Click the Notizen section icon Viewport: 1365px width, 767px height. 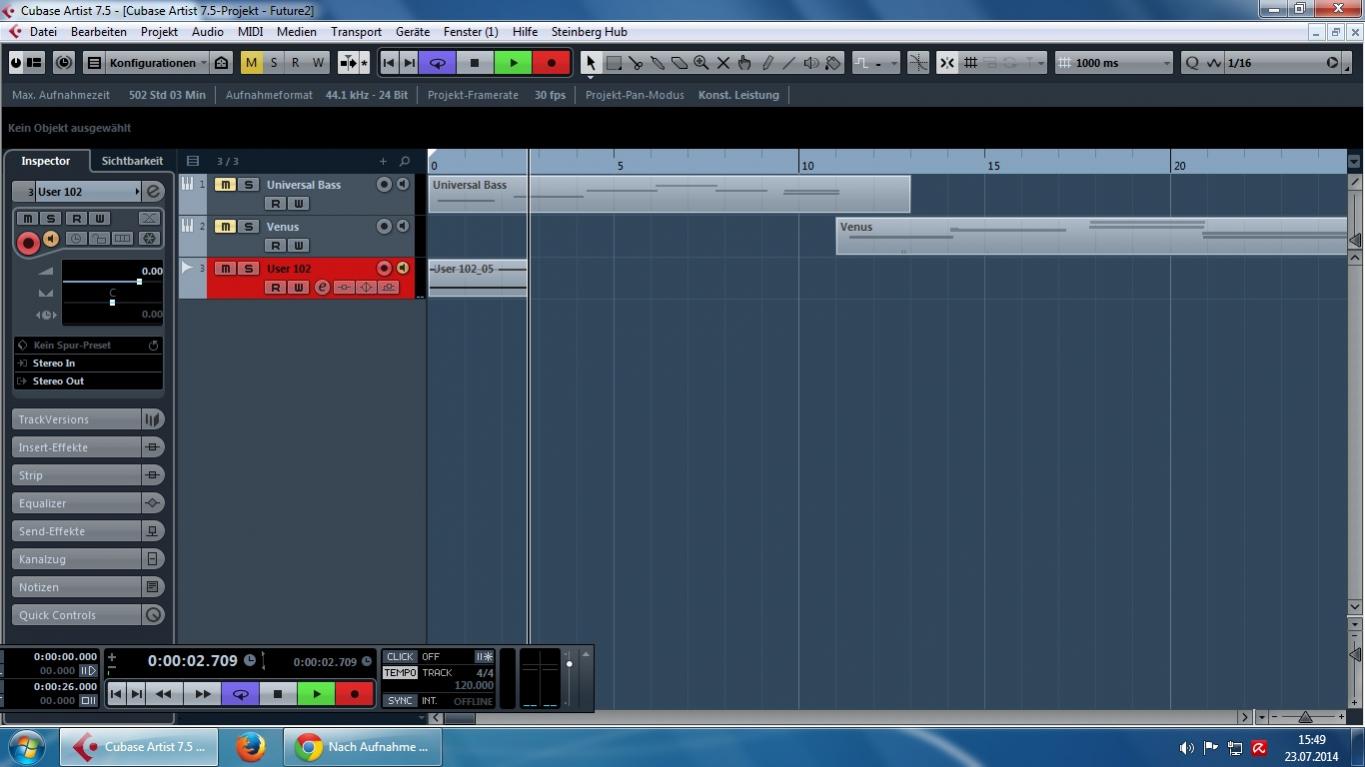[153, 587]
